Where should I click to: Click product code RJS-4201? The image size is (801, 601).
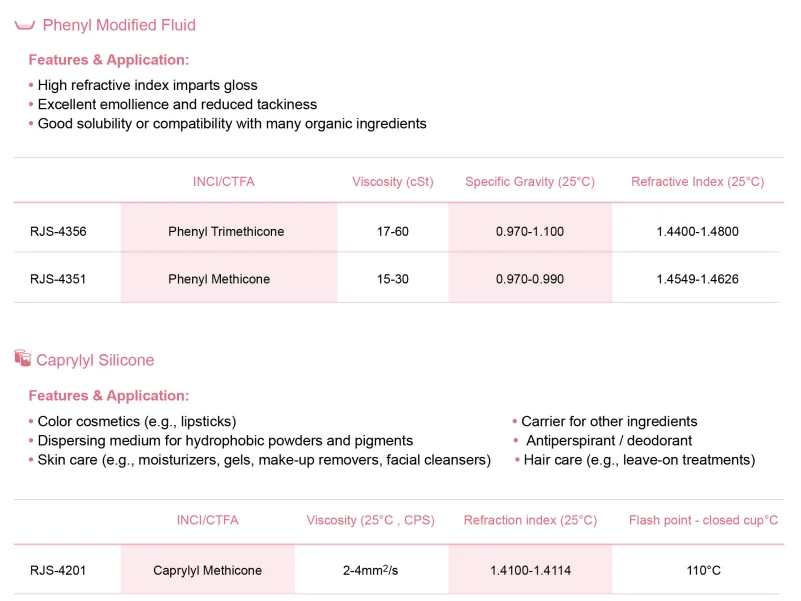click(x=58, y=571)
